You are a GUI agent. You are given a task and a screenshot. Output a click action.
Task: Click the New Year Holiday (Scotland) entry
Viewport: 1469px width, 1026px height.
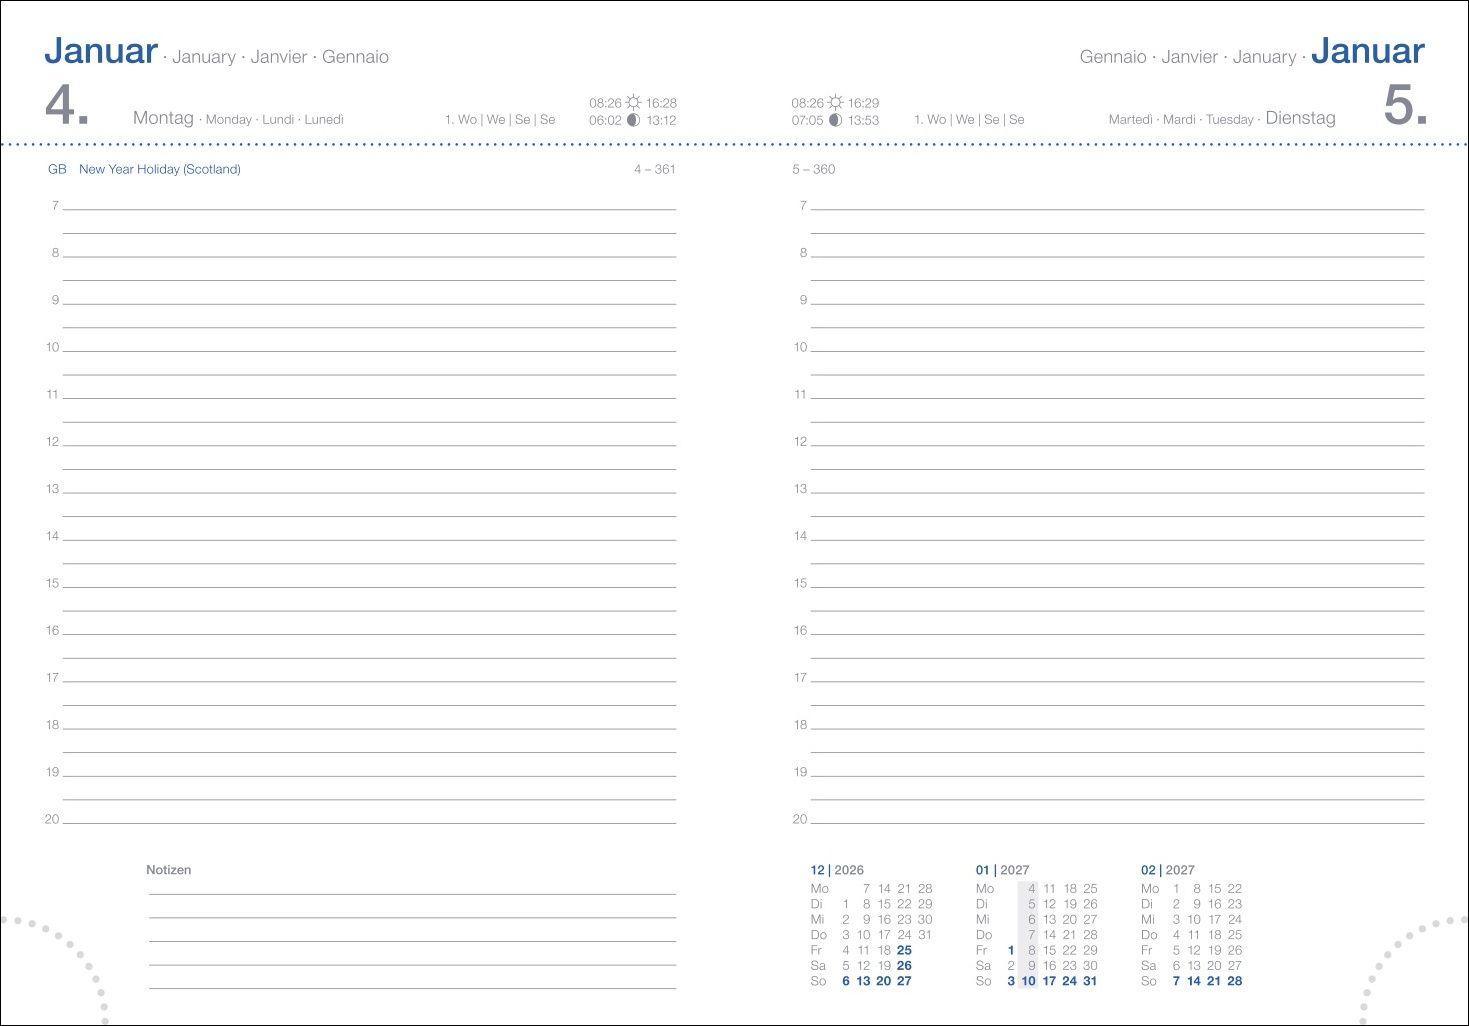(x=160, y=169)
